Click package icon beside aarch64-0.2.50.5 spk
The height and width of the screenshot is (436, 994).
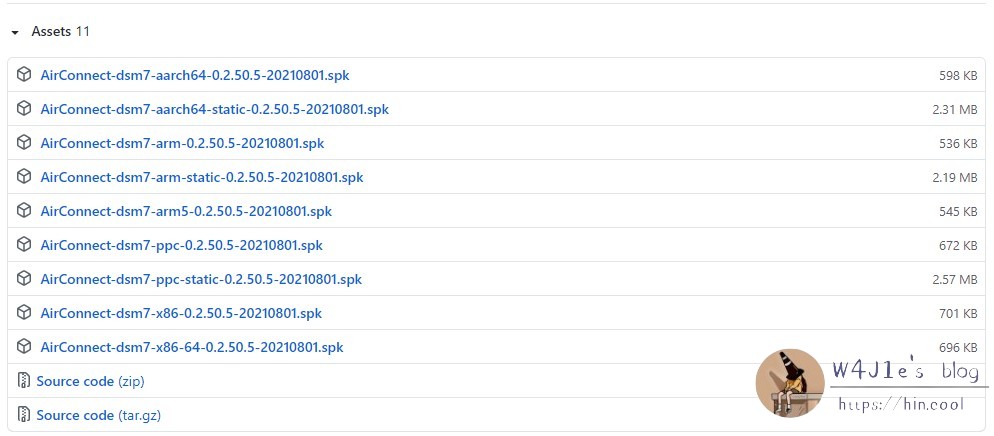24,75
